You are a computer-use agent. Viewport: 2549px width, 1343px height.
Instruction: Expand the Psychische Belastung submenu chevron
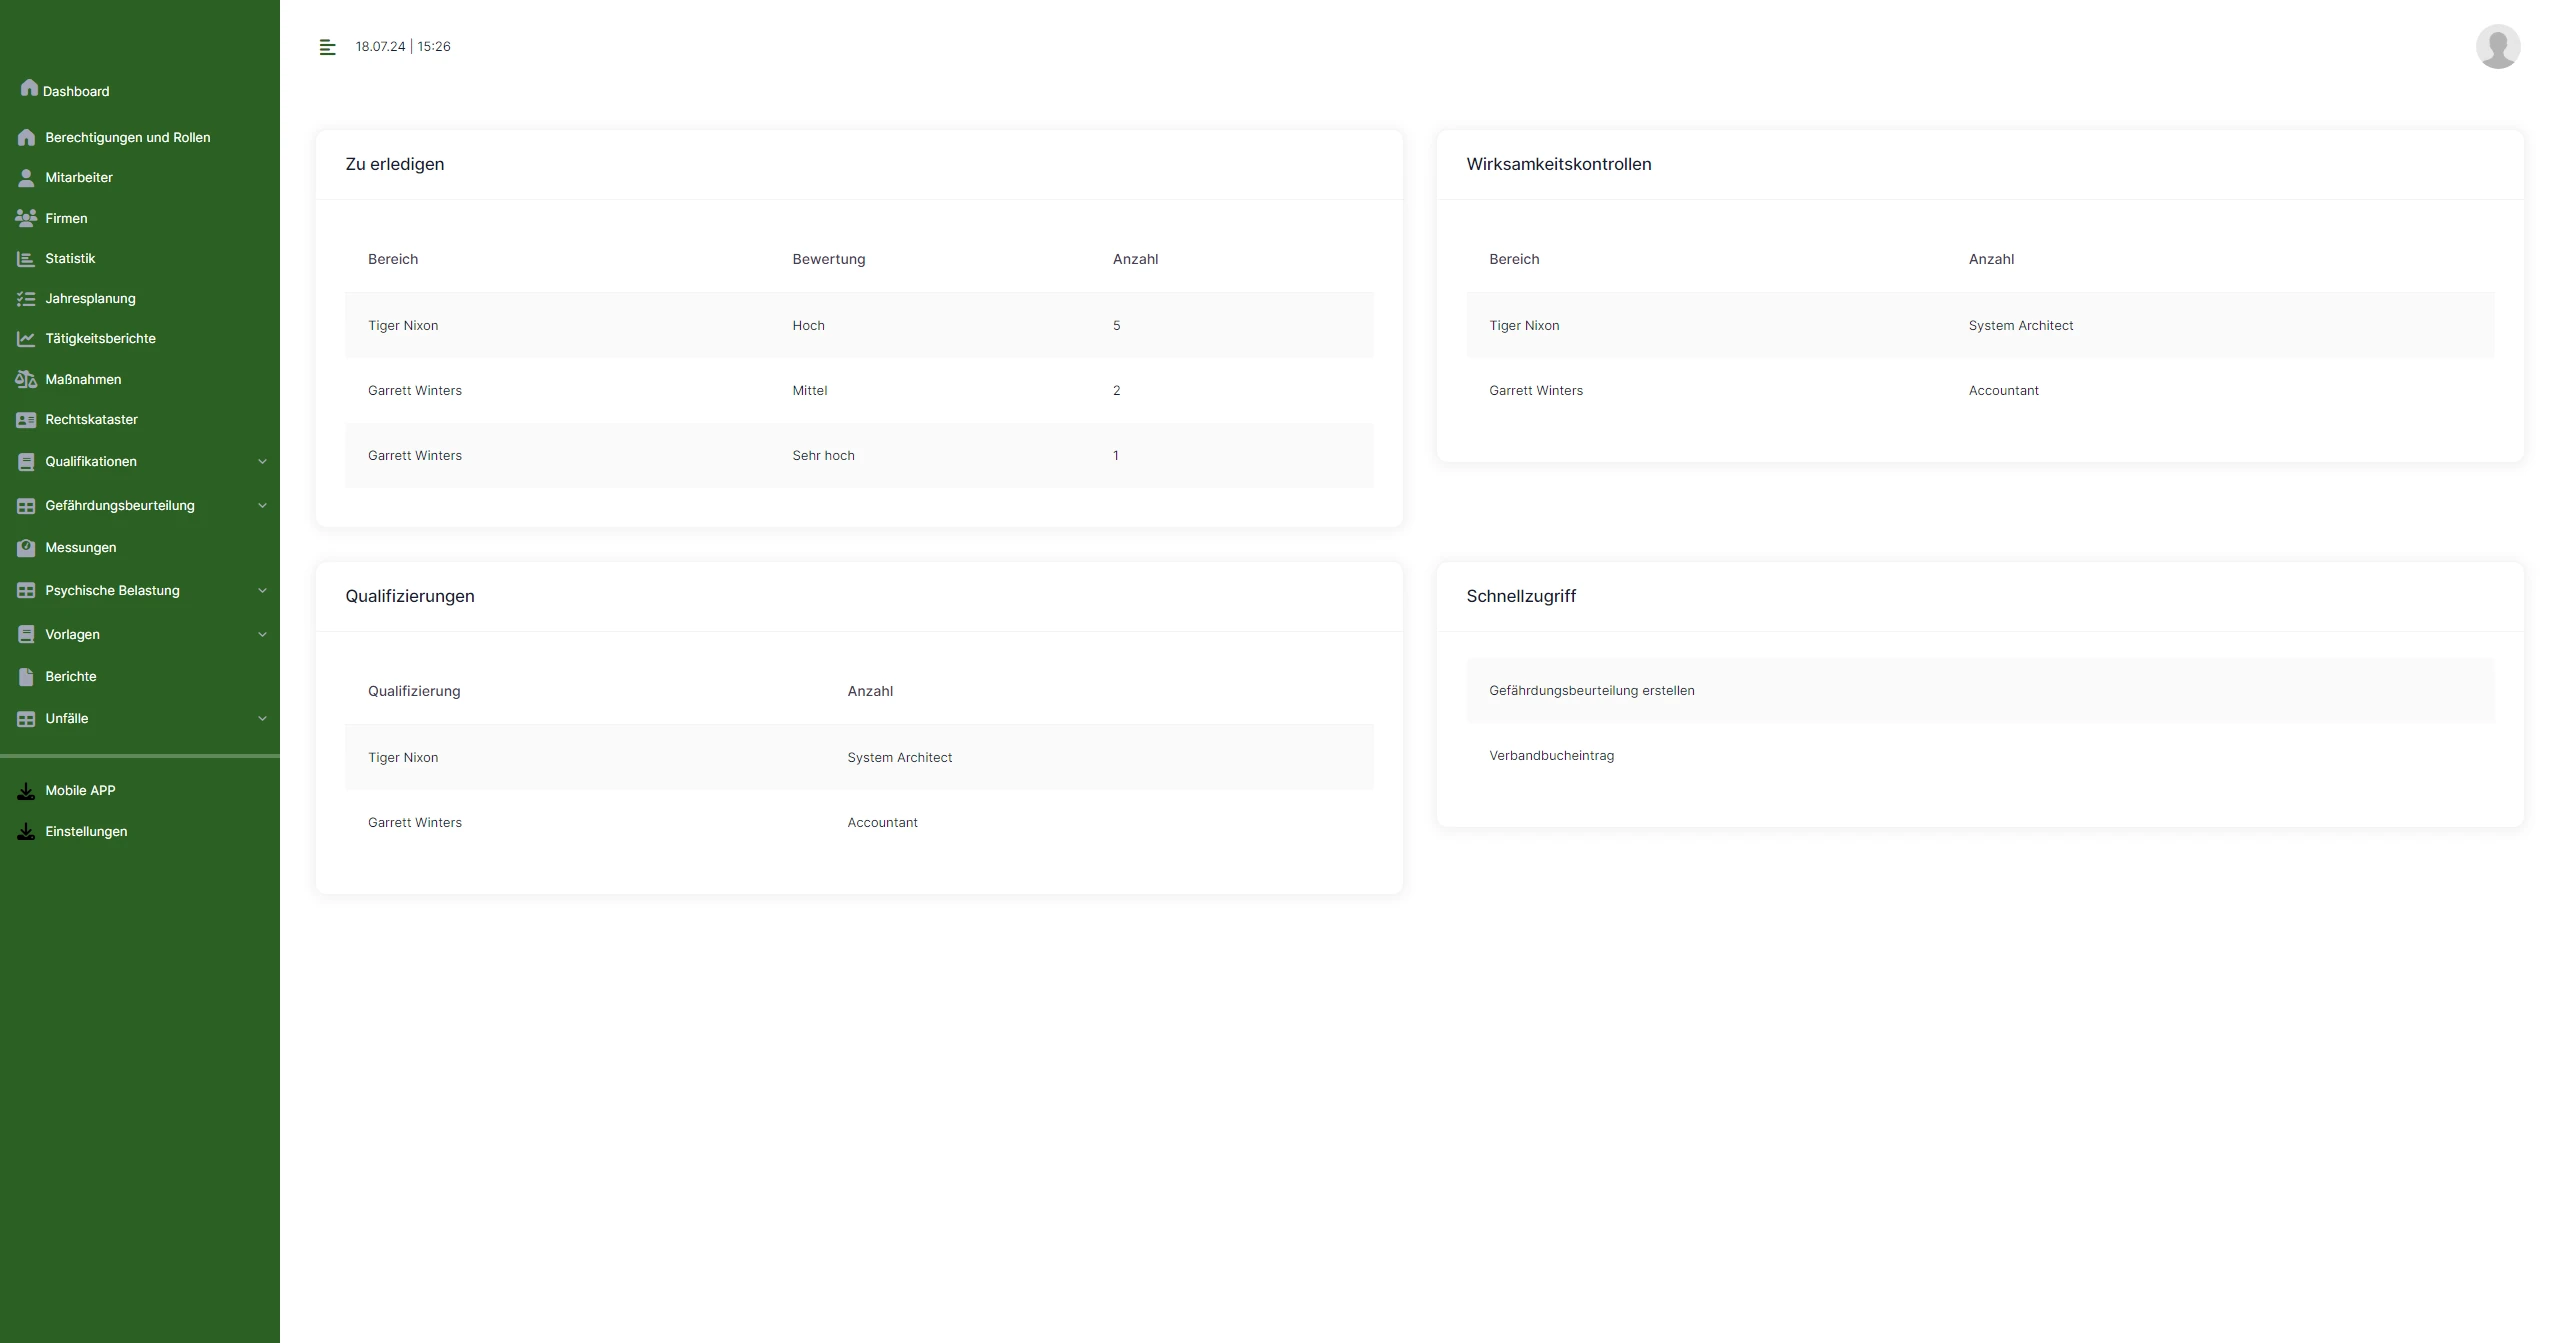(262, 591)
